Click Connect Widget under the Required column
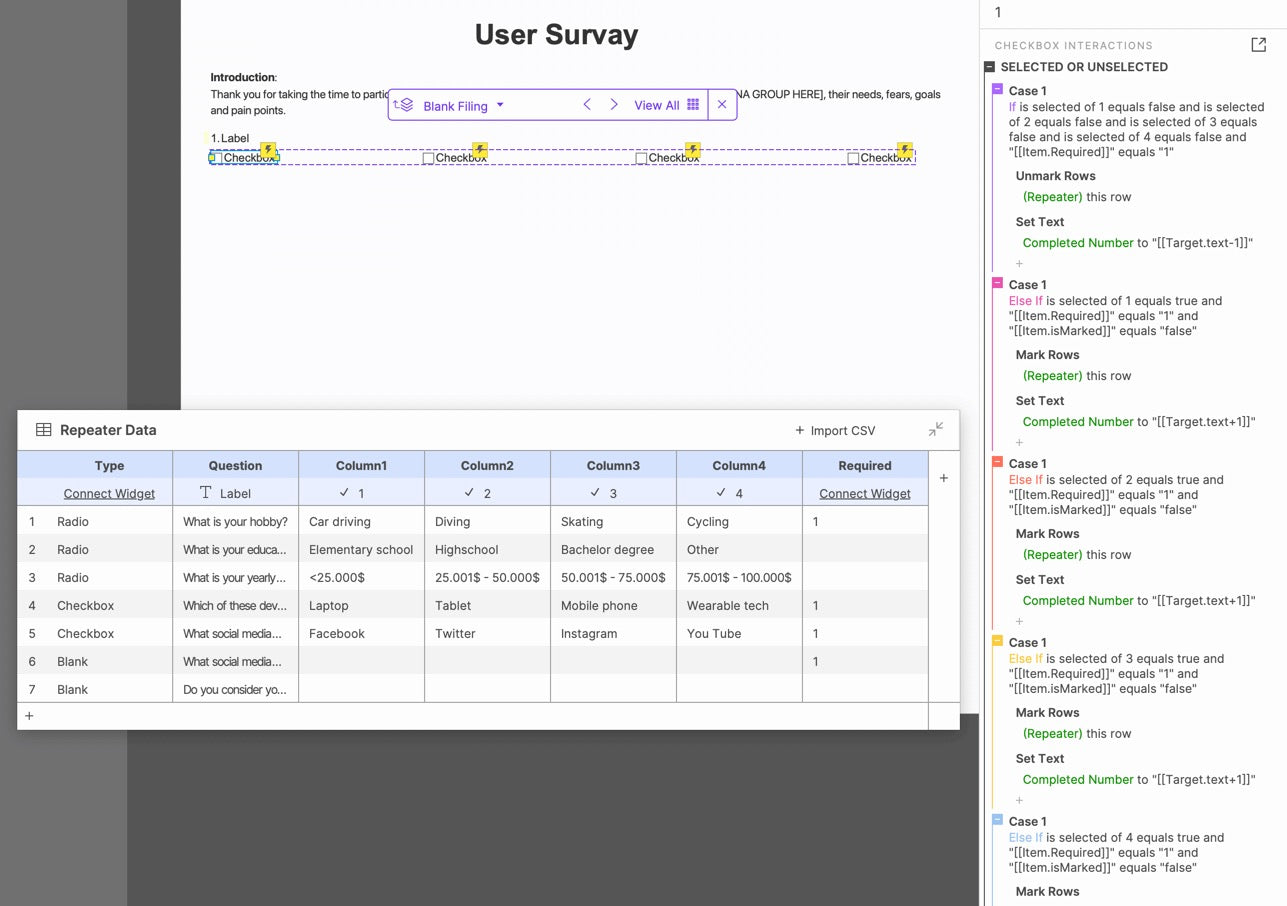 click(865, 493)
